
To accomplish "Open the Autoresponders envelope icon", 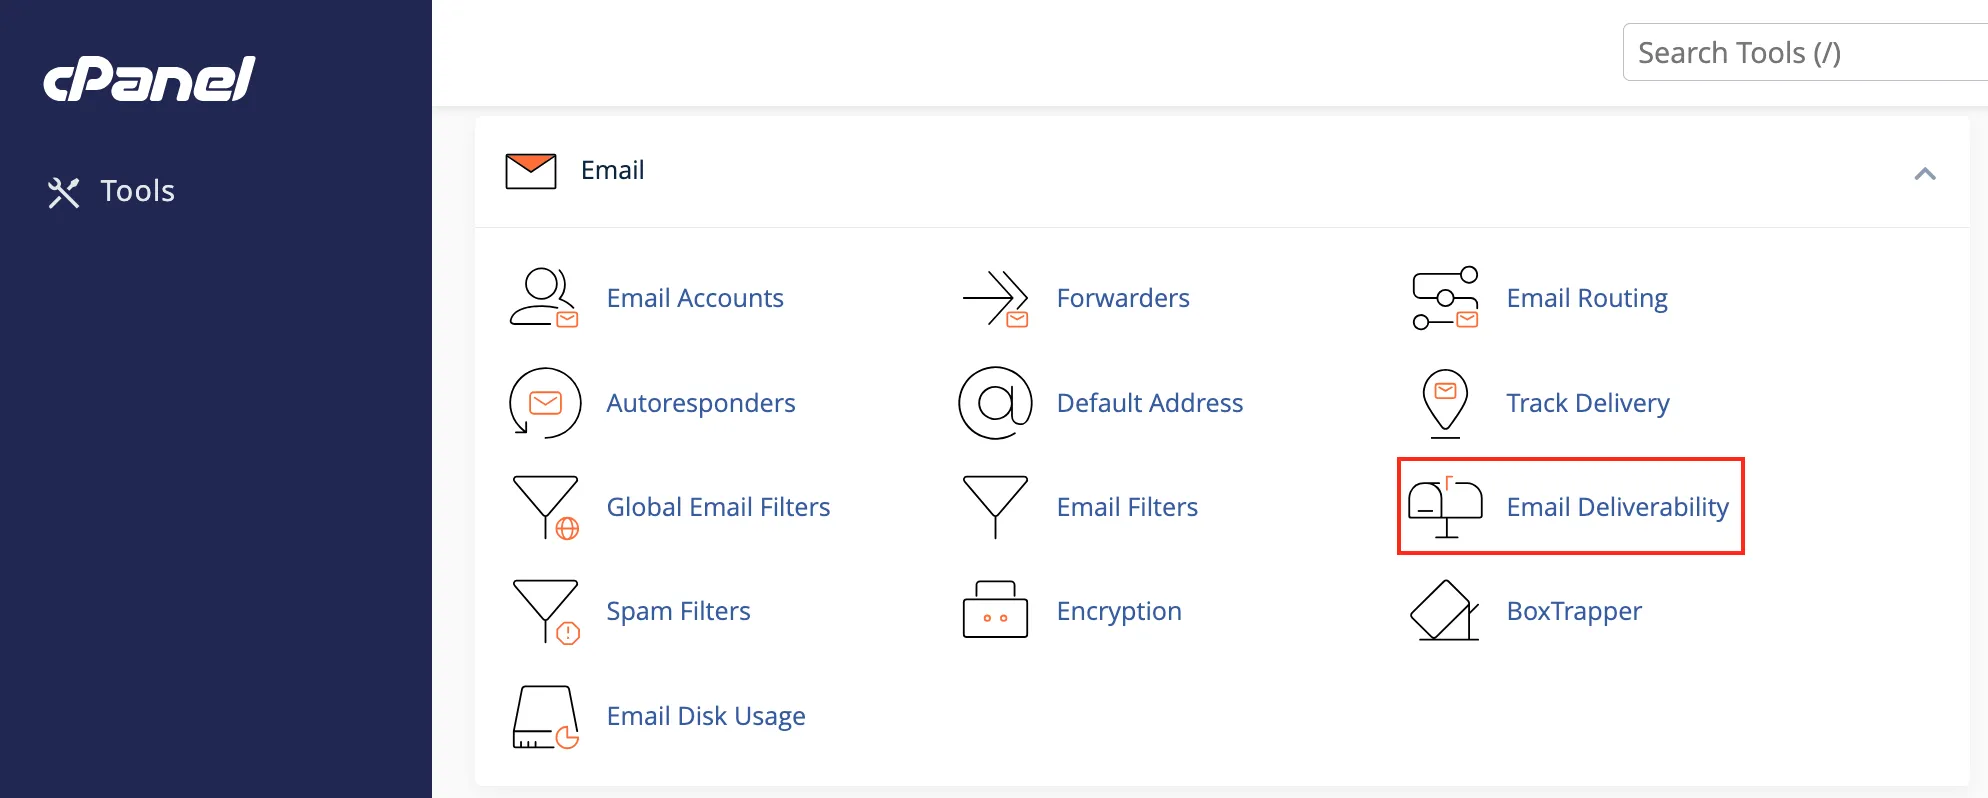I will click(x=545, y=403).
